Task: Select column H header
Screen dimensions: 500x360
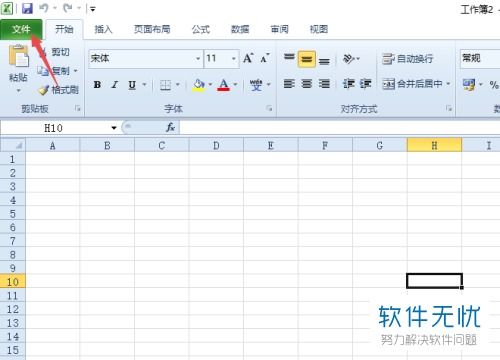Action: click(434, 146)
